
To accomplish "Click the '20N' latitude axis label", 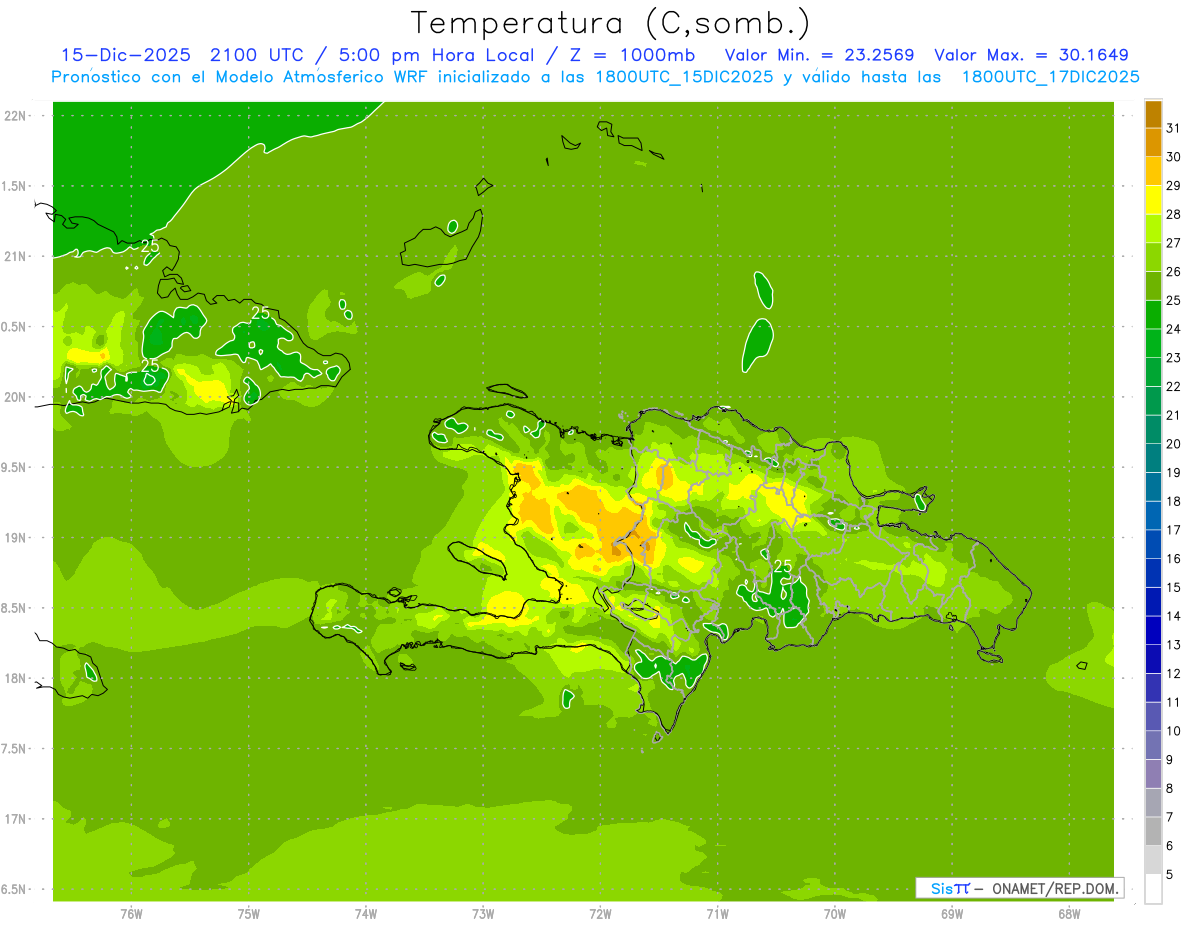I will [15, 397].
